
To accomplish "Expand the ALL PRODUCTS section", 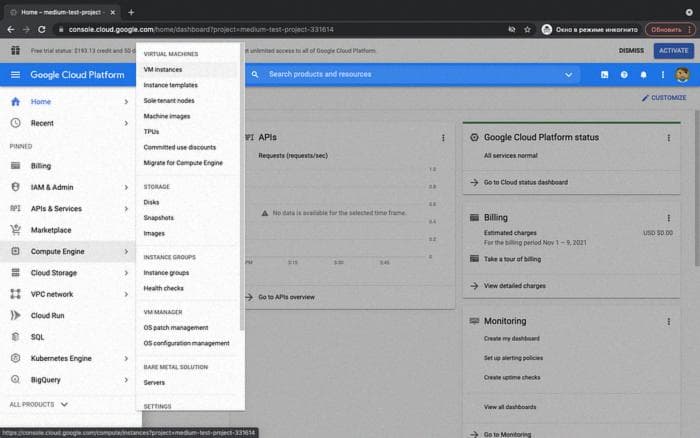I will [x=39, y=404].
